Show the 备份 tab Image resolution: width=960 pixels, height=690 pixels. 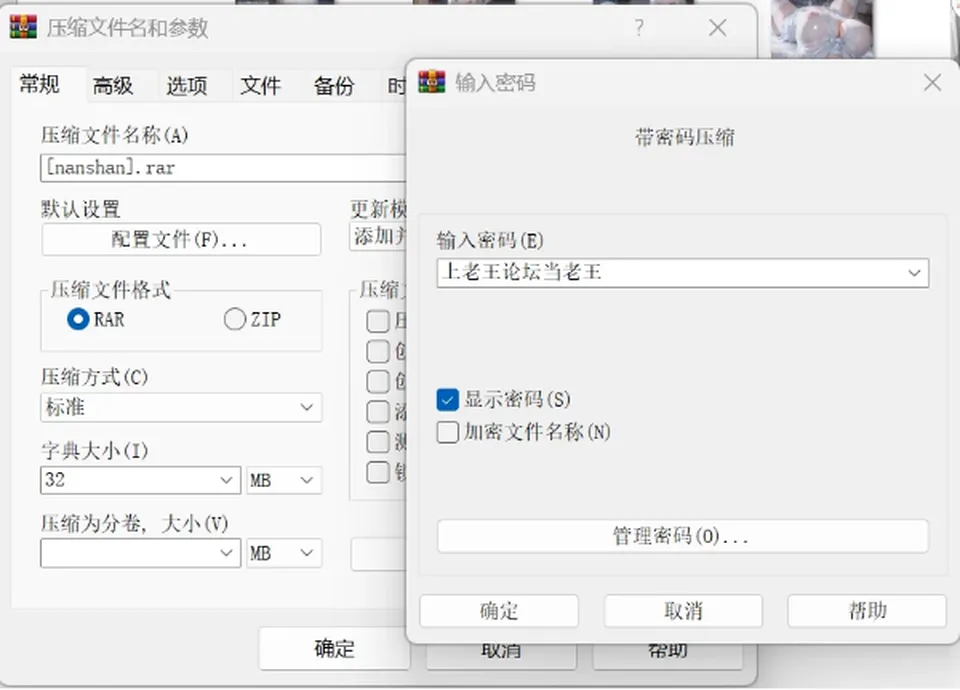(x=334, y=86)
